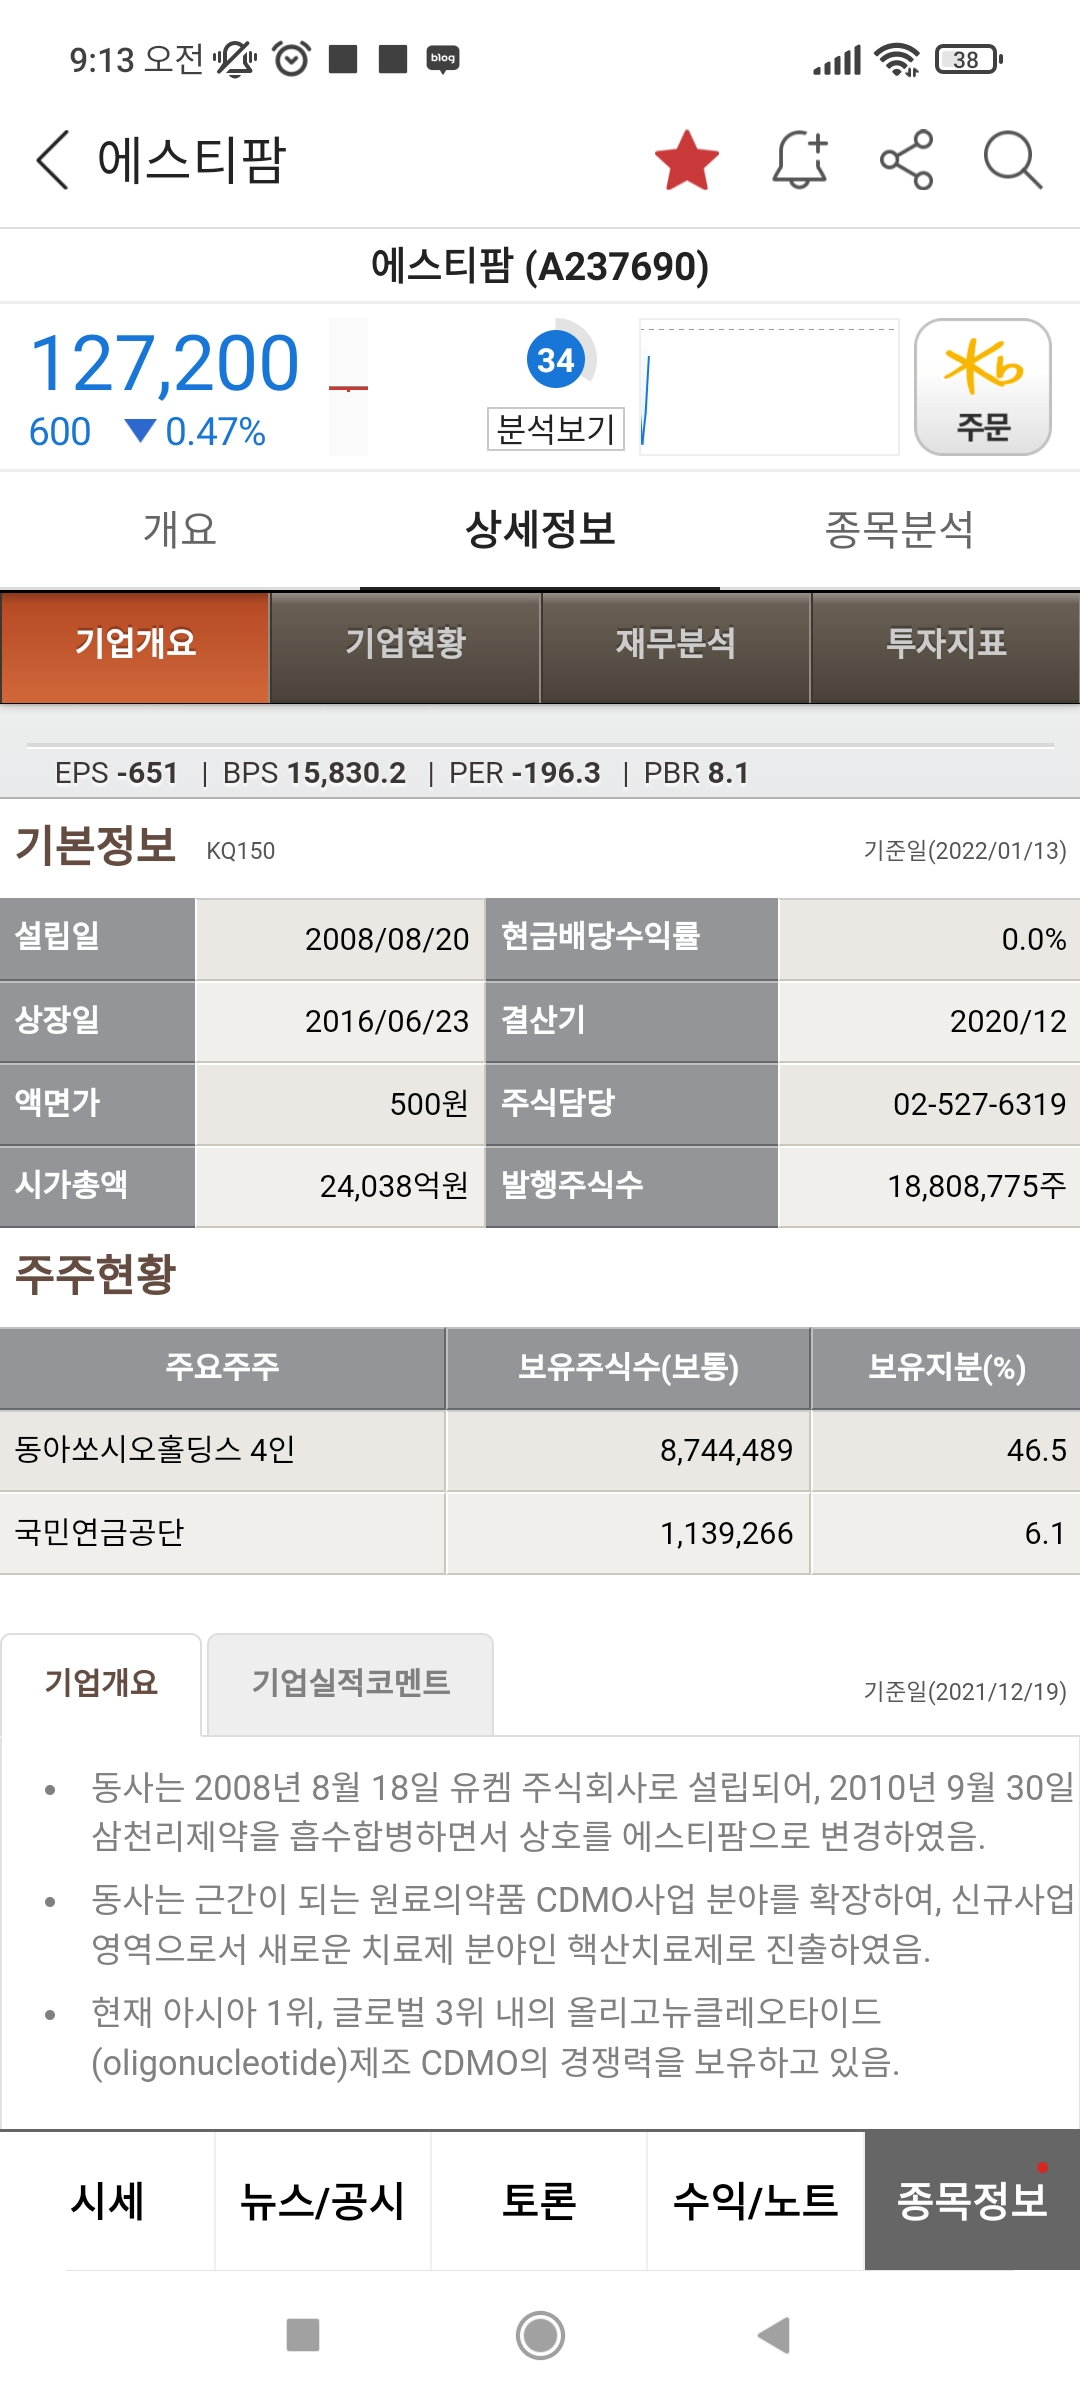The width and height of the screenshot is (1080, 2400).
Task: Tap the KQ150 index label
Action: pyautogui.click(x=240, y=851)
